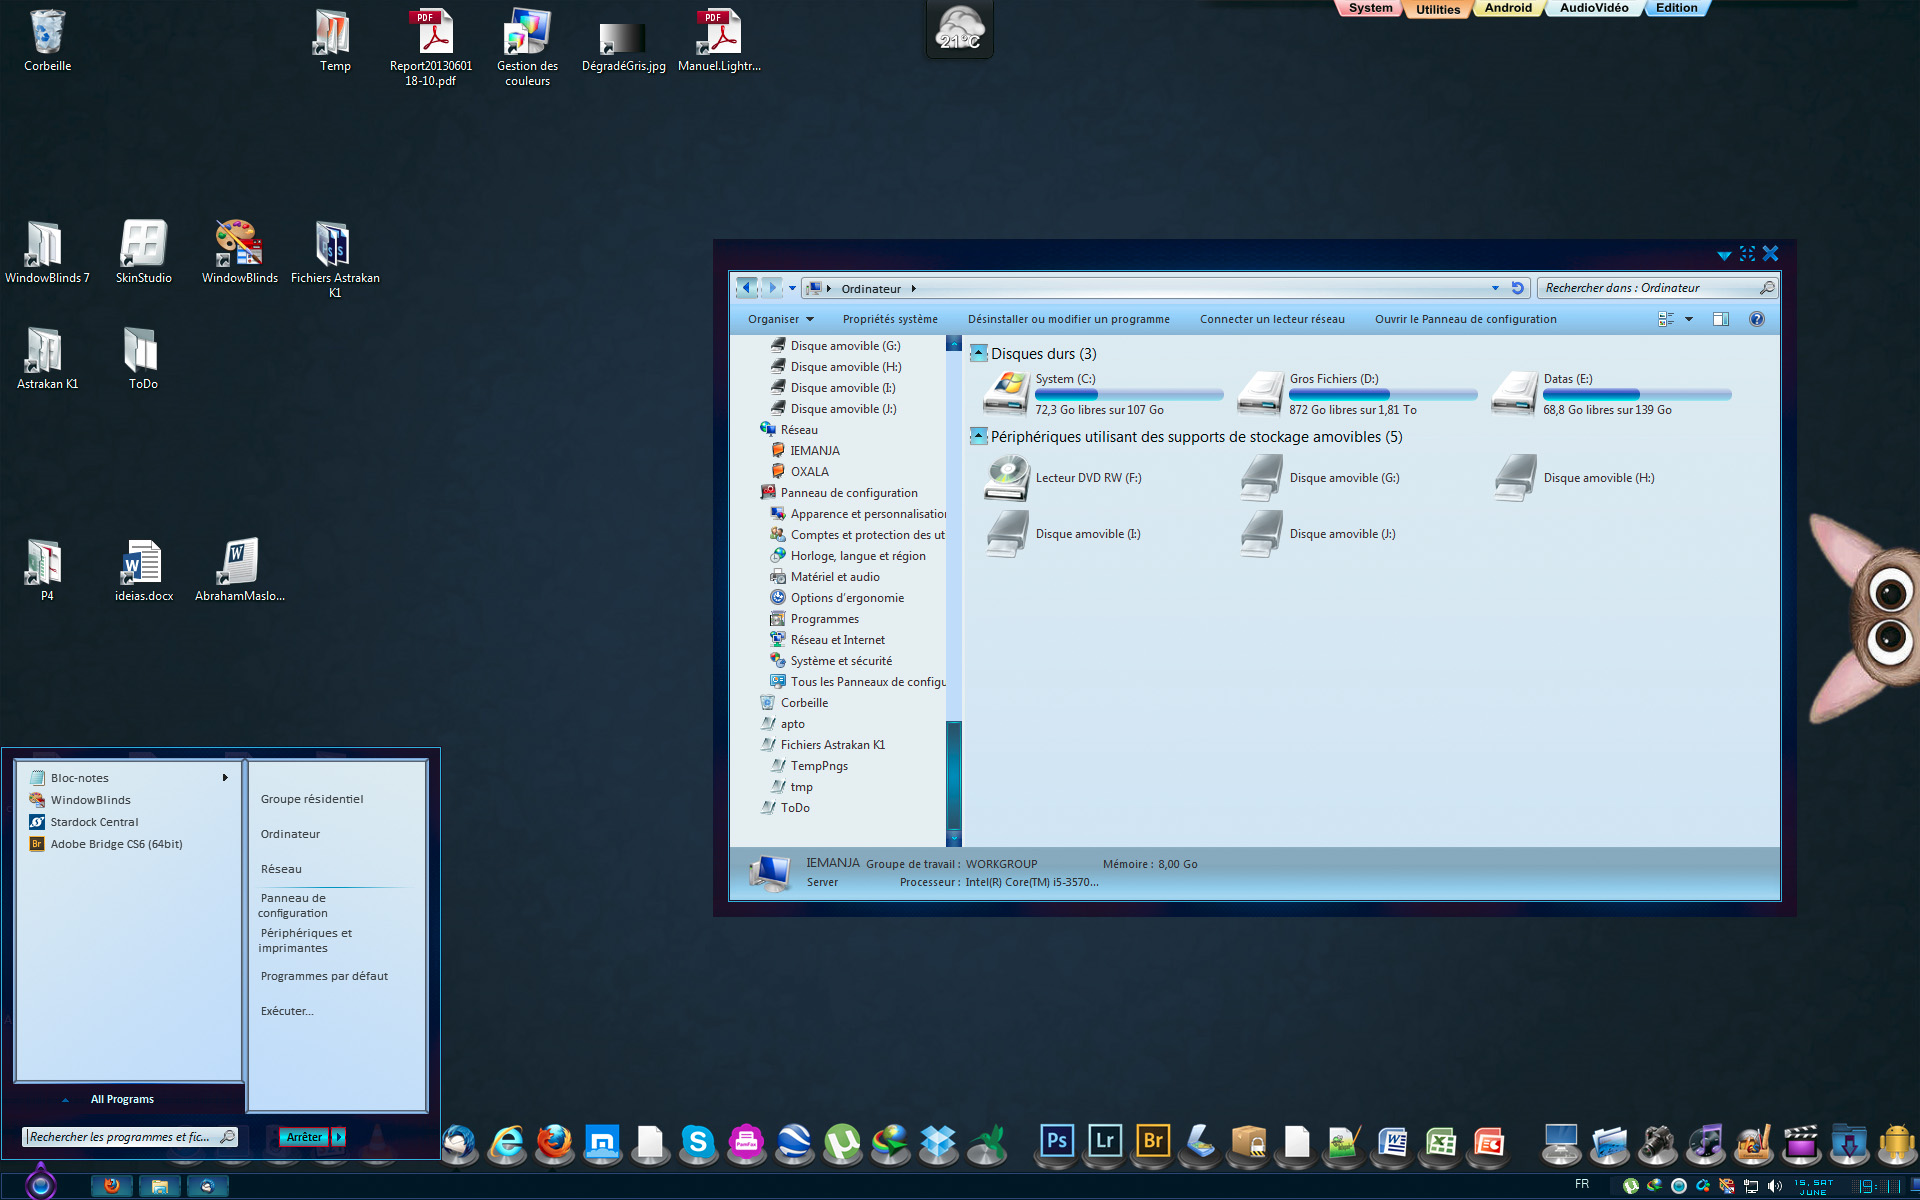Click the volume icon in system tray
The image size is (1920, 1200).
point(1775,1186)
